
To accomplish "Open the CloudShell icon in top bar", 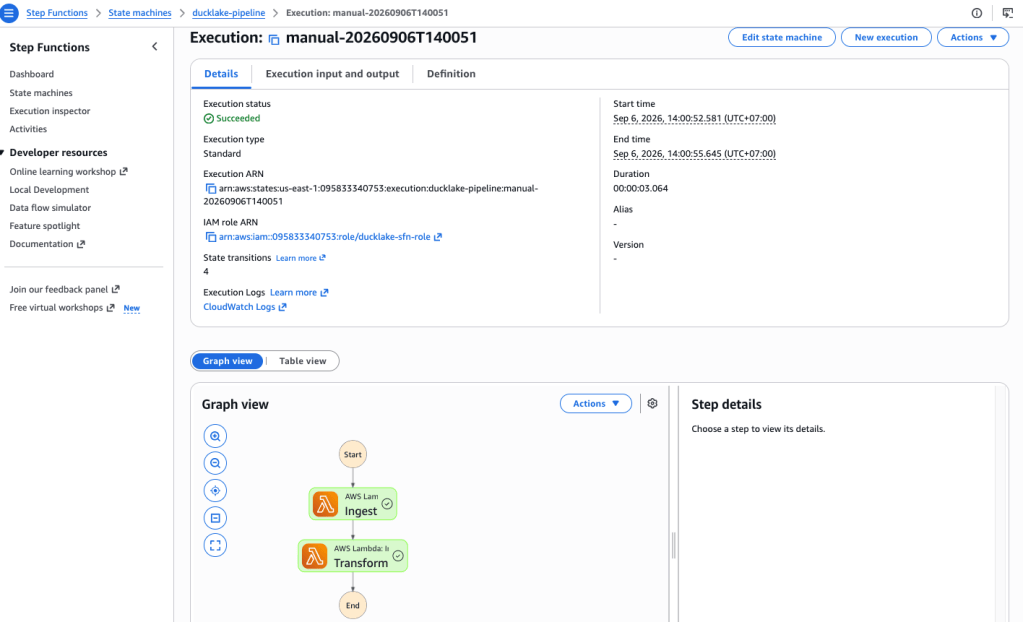I will [1007, 13].
